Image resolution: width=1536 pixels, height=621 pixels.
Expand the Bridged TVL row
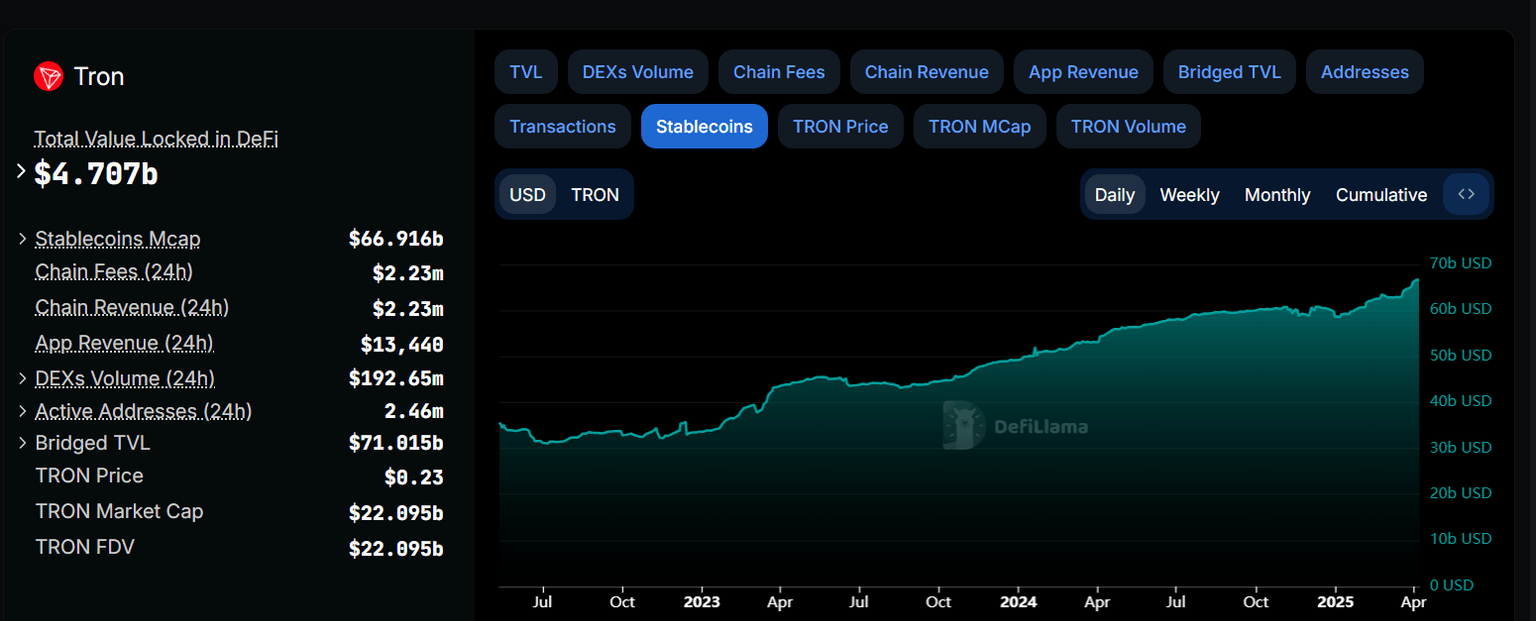[22, 443]
